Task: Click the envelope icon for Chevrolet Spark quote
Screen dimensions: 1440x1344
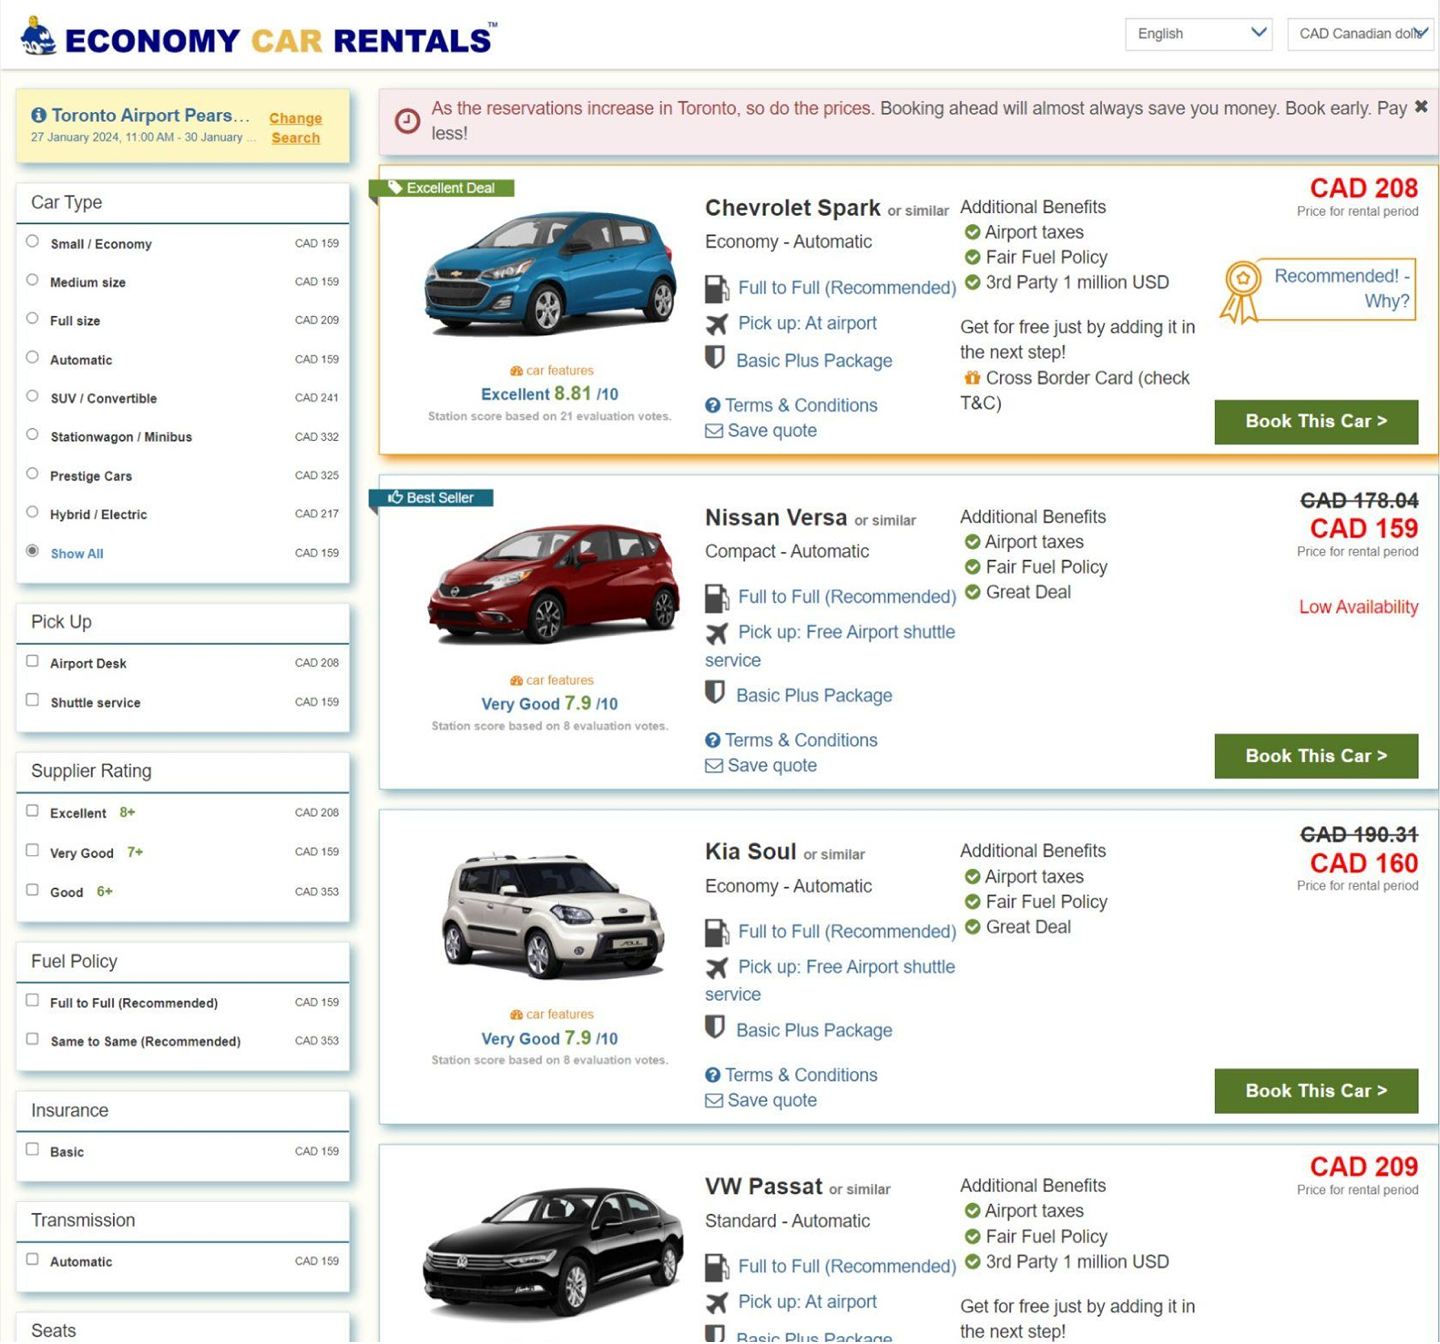Action: pyautogui.click(x=714, y=431)
